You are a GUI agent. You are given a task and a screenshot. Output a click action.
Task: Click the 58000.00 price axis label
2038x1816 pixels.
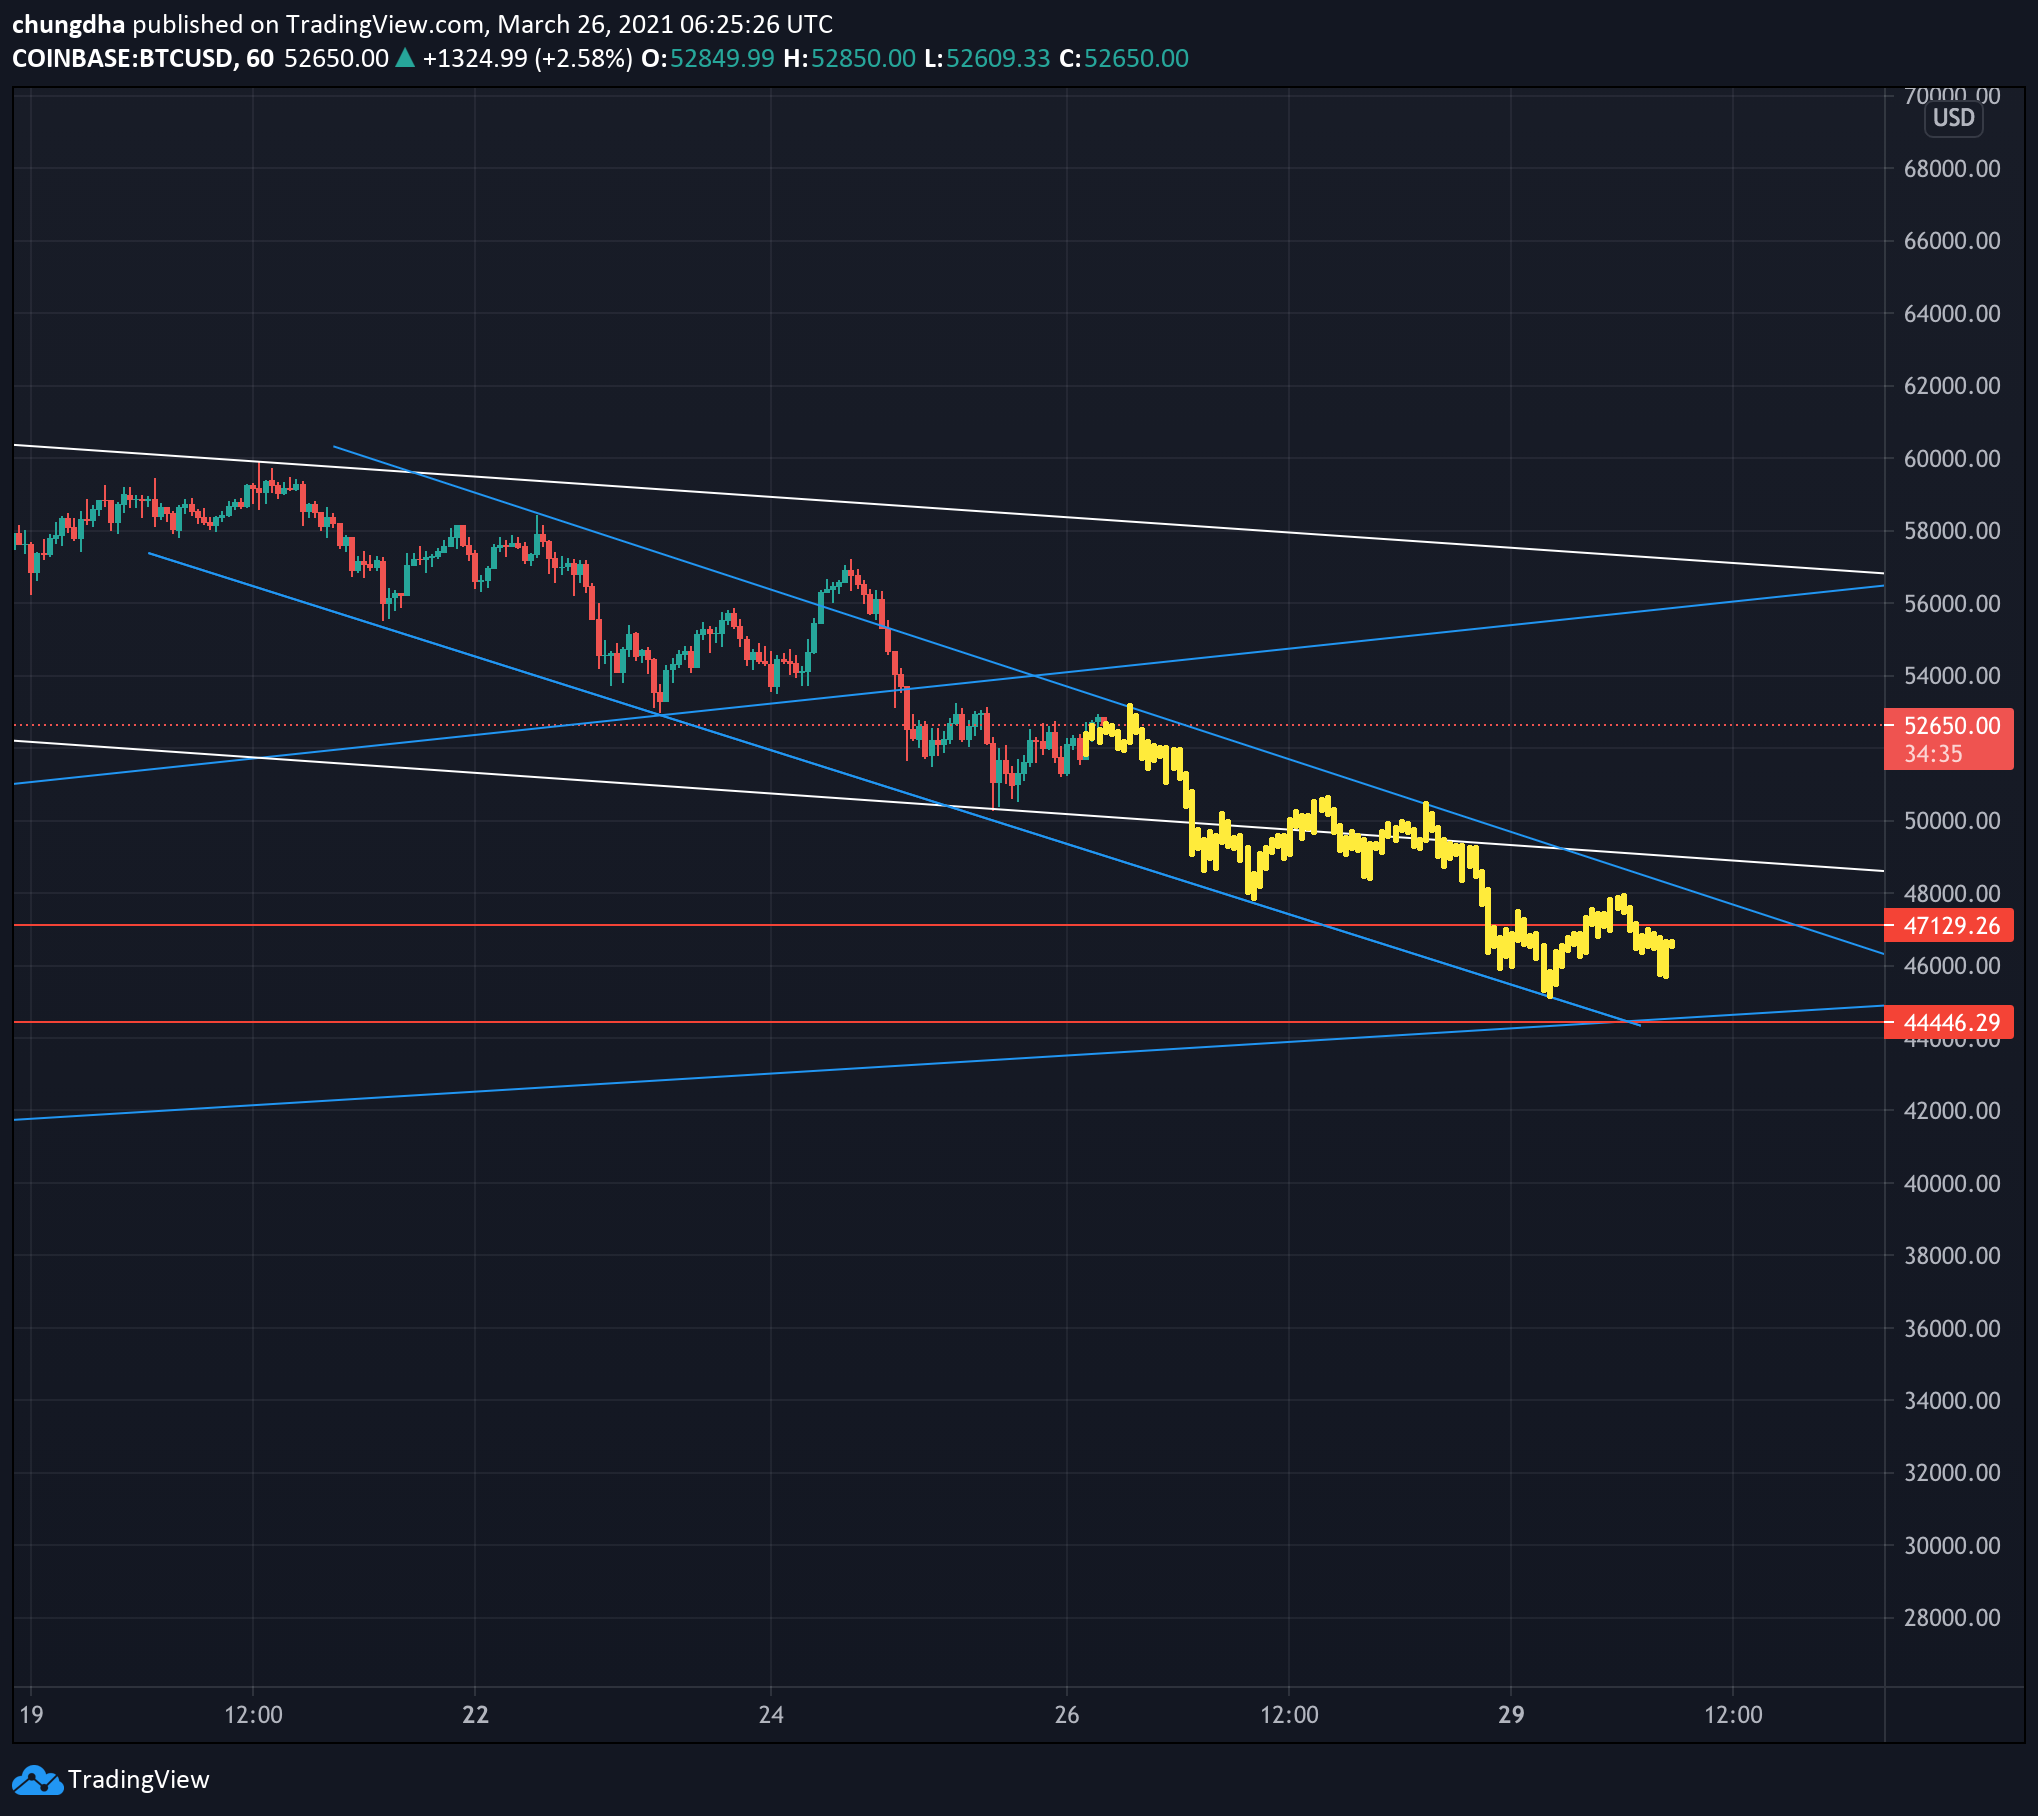tap(1952, 531)
